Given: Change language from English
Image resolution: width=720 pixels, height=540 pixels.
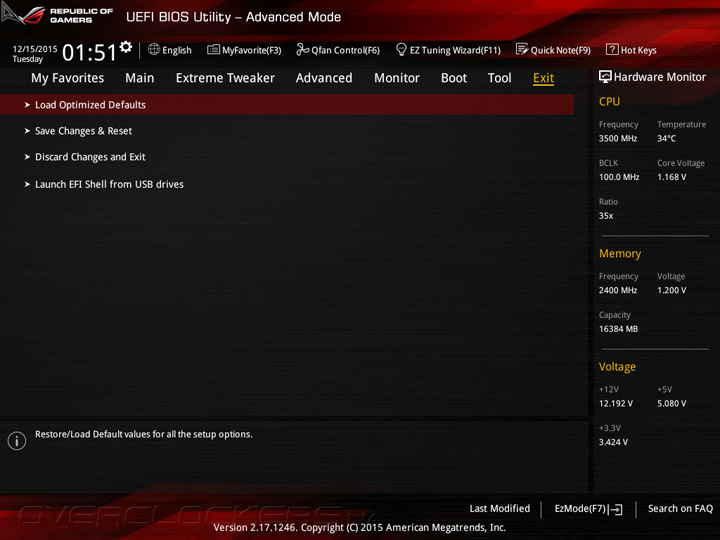Looking at the screenshot, I should (x=177, y=51).
